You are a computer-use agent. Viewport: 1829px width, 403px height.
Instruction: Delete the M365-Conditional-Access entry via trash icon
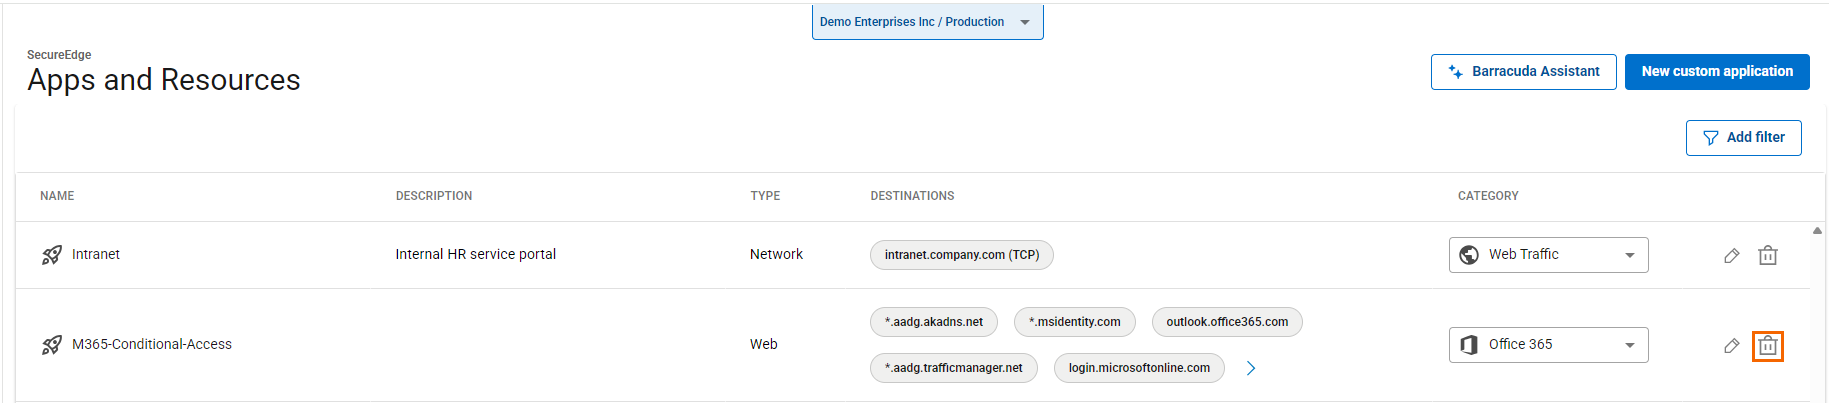(1767, 346)
